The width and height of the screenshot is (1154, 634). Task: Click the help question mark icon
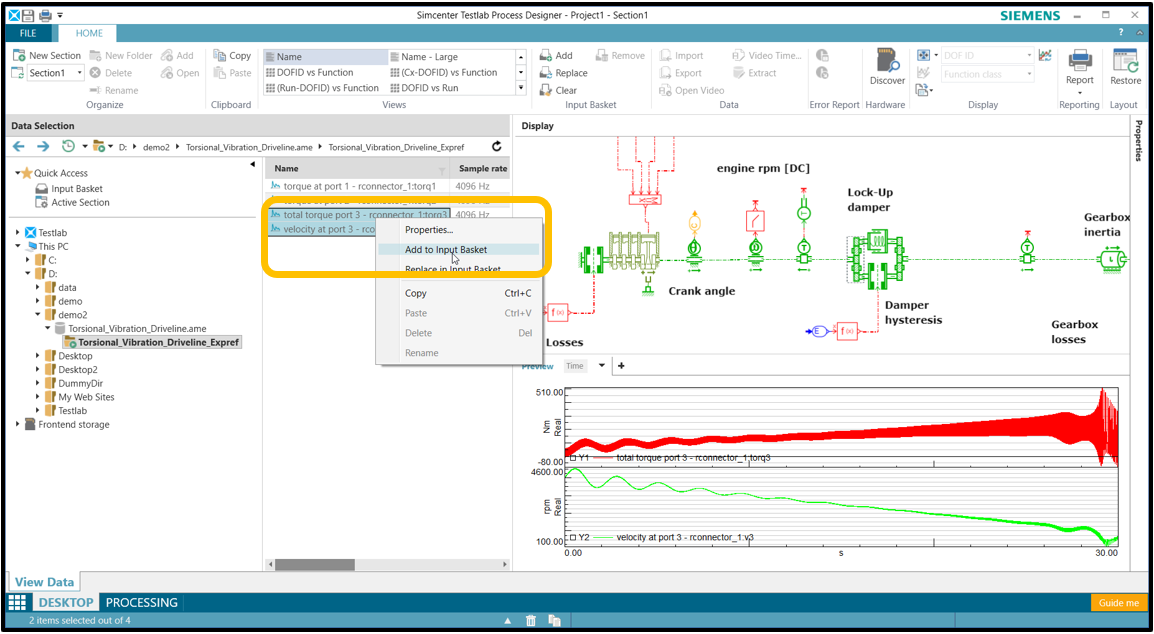[x=1121, y=32]
